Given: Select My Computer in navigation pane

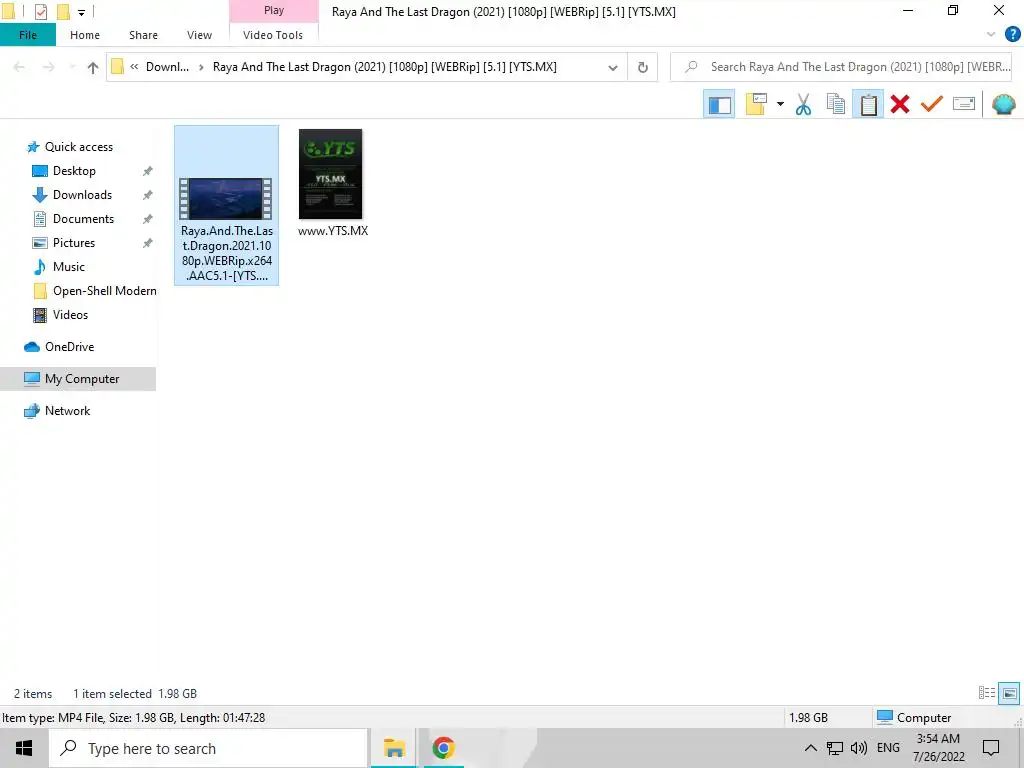Looking at the screenshot, I should [78, 379].
